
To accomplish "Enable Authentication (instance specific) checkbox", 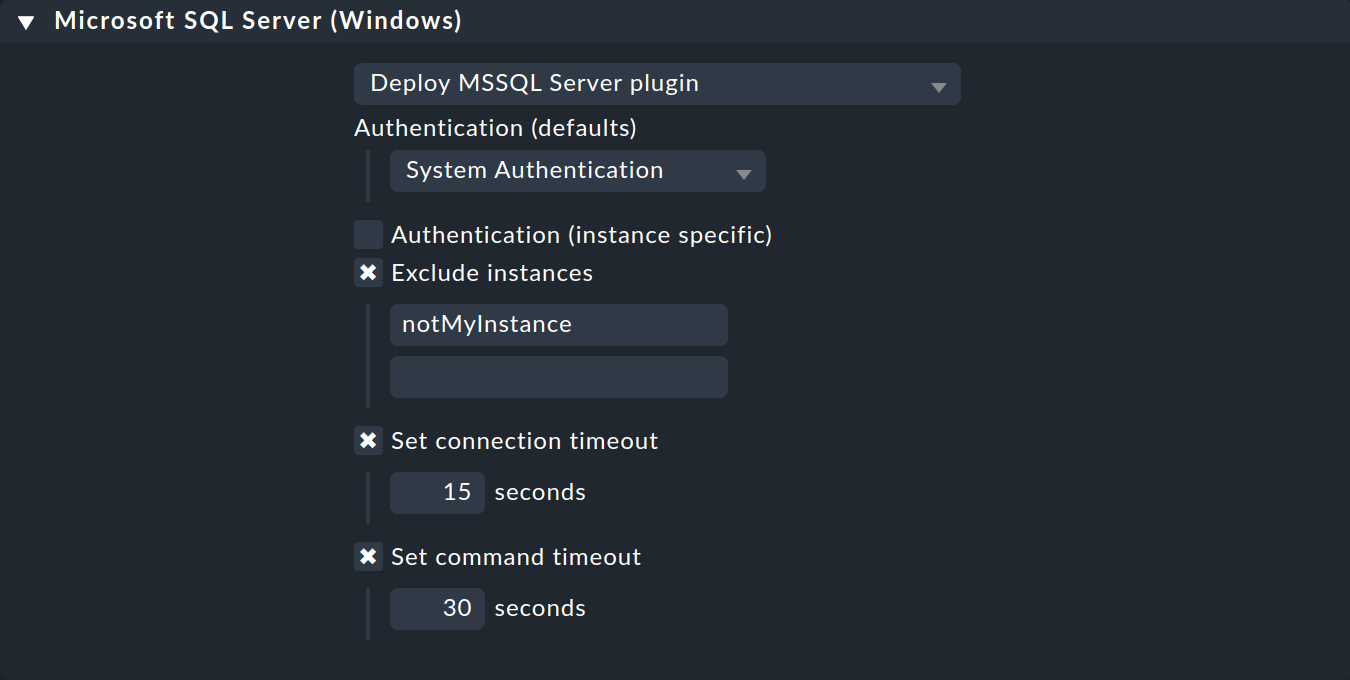I will click(x=368, y=235).
